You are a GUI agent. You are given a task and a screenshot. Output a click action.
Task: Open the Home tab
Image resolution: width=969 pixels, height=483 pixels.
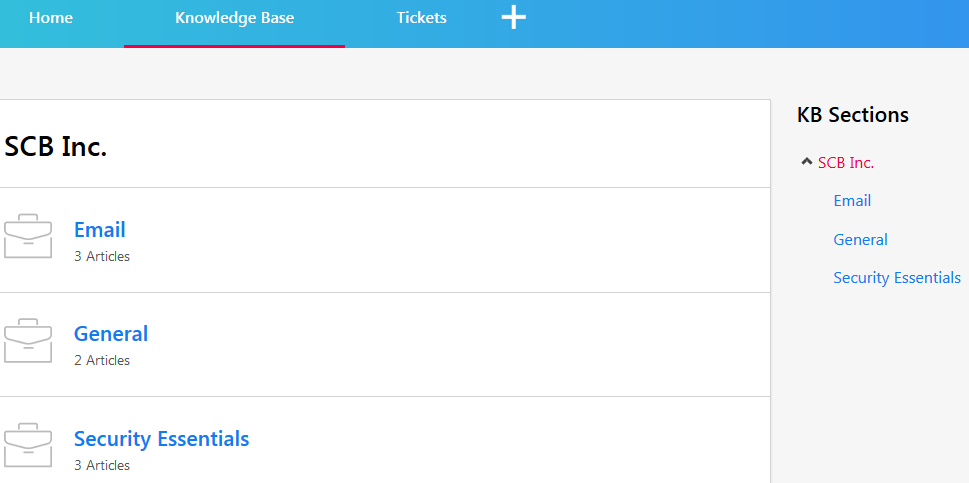coord(51,18)
